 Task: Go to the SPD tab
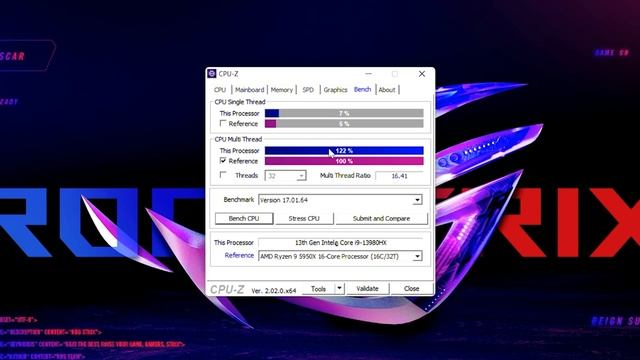[308, 90]
